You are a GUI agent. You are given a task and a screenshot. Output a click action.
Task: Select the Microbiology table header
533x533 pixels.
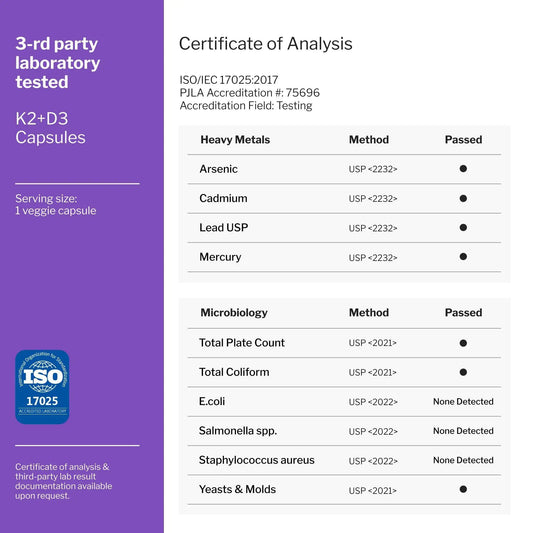tap(234, 313)
